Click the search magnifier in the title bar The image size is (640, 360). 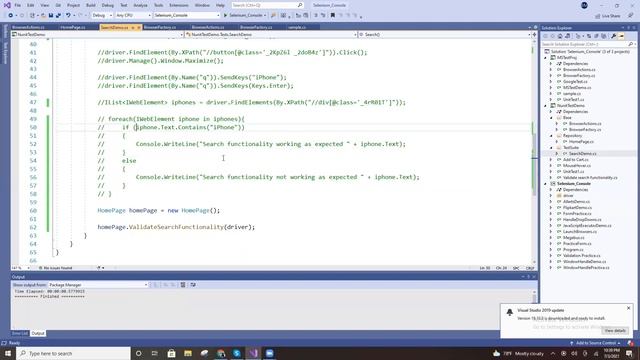300,5
